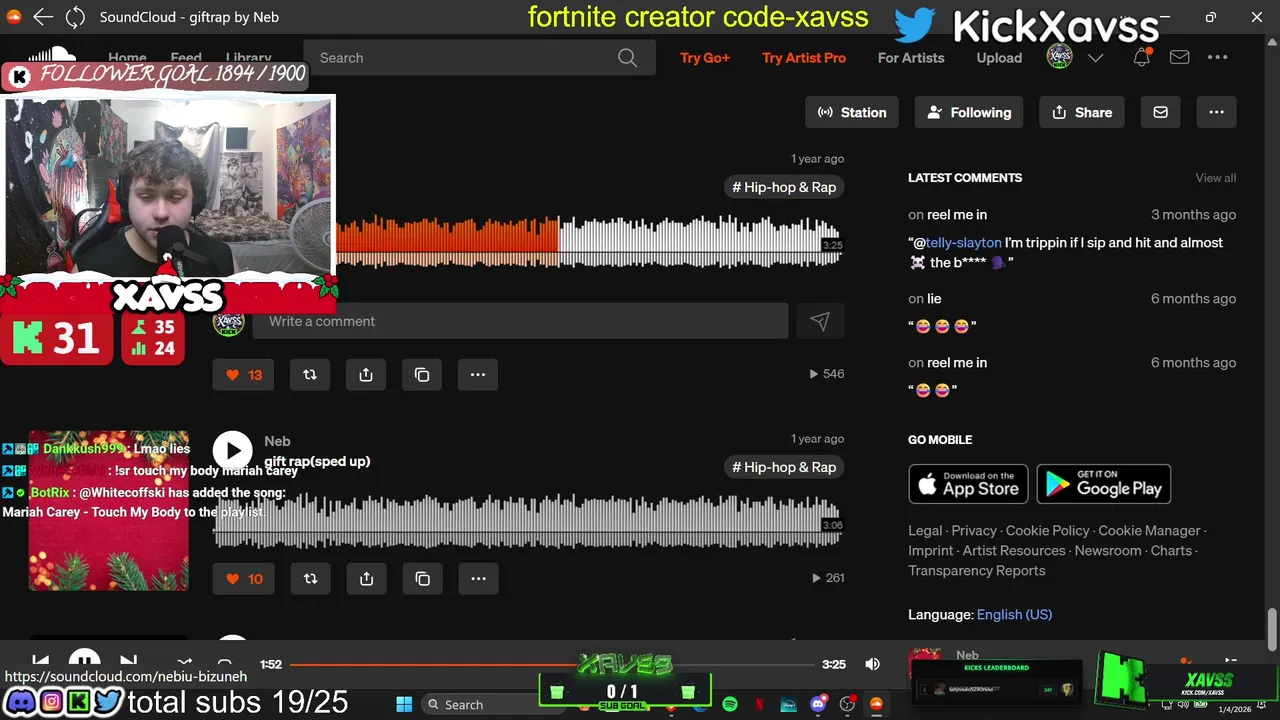Like the giftrap track with 13 likes
Viewport: 1280px width, 720px height.
(x=243, y=375)
